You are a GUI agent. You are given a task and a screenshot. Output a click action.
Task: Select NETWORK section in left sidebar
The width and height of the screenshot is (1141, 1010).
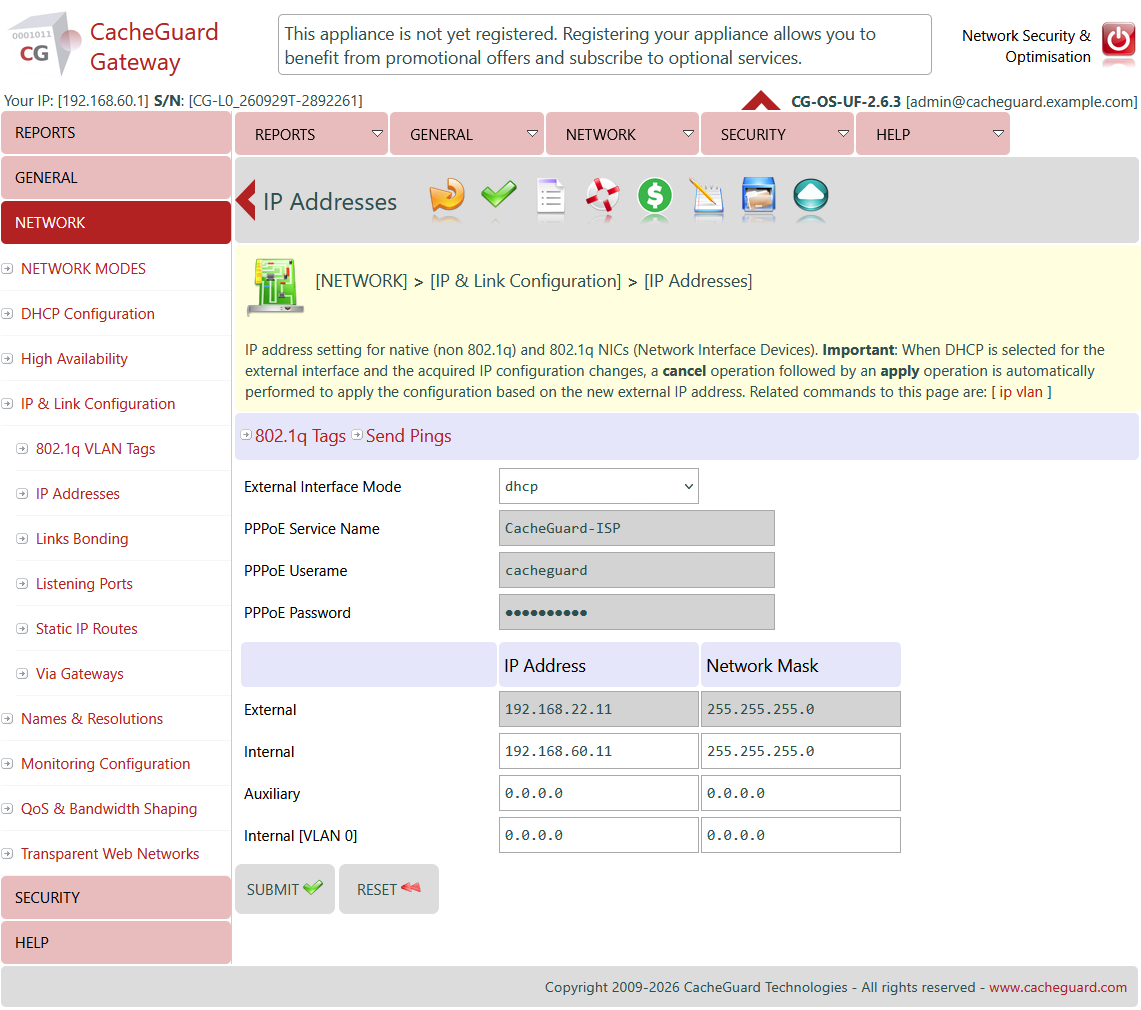pos(116,223)
